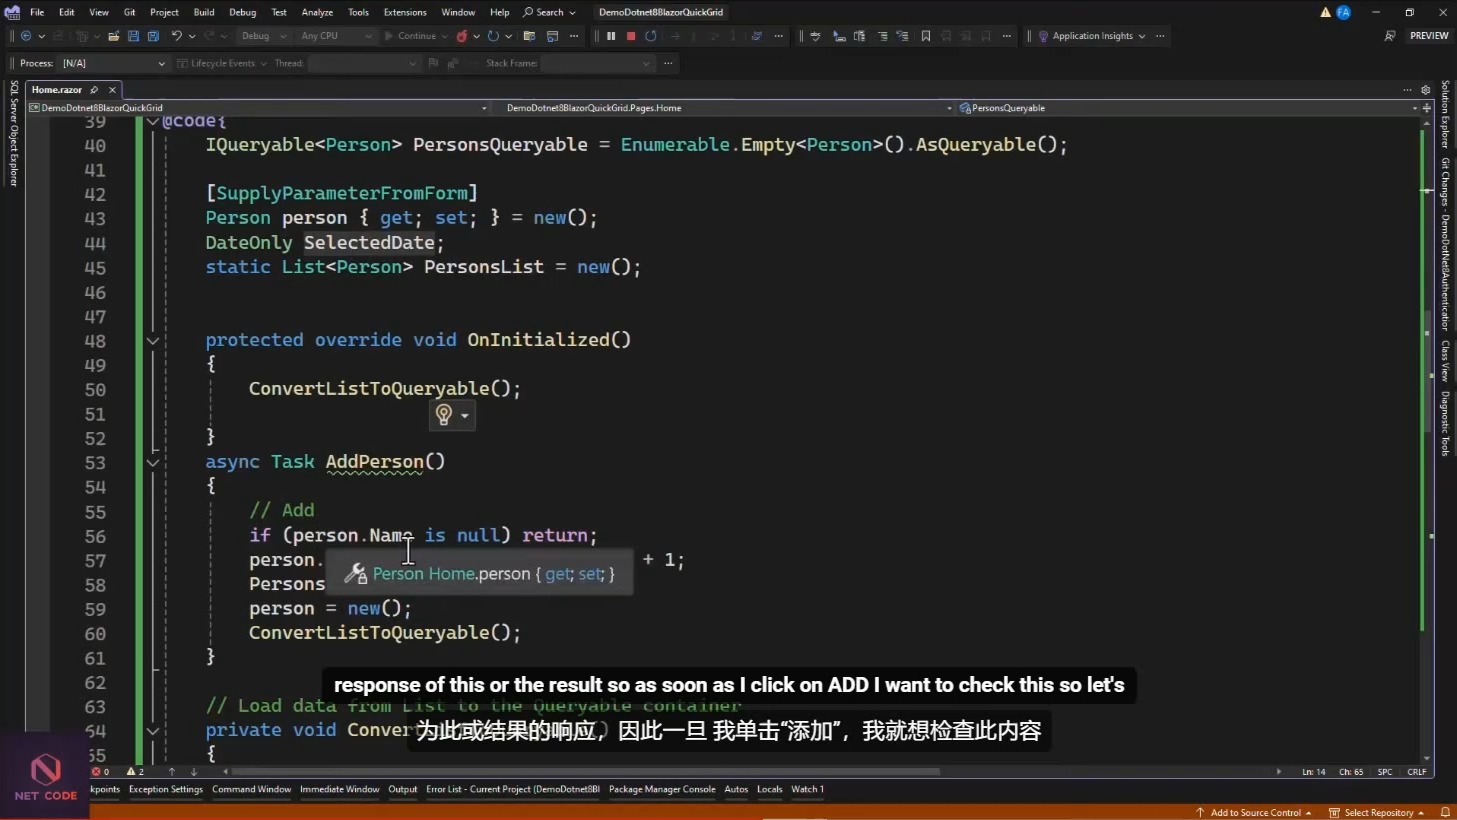Click the Save icon in the toolbar
This screenshot has height=820, width=1457.
point(133,36)
